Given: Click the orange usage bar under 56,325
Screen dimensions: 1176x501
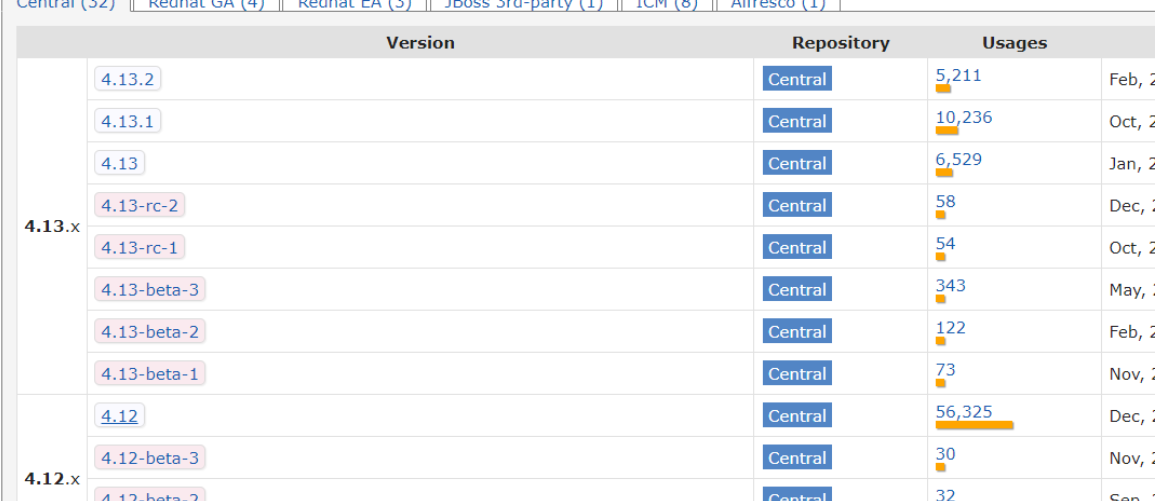Looking at the screenshot, I should (x=974, y=425).
